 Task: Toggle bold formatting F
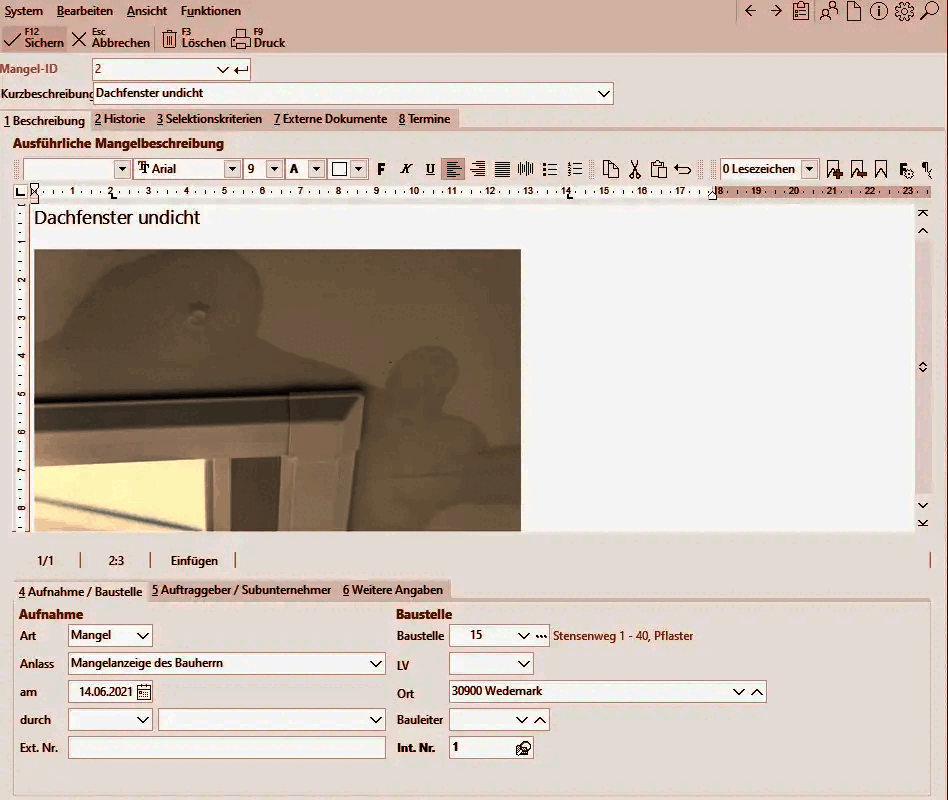pos(381,169)
